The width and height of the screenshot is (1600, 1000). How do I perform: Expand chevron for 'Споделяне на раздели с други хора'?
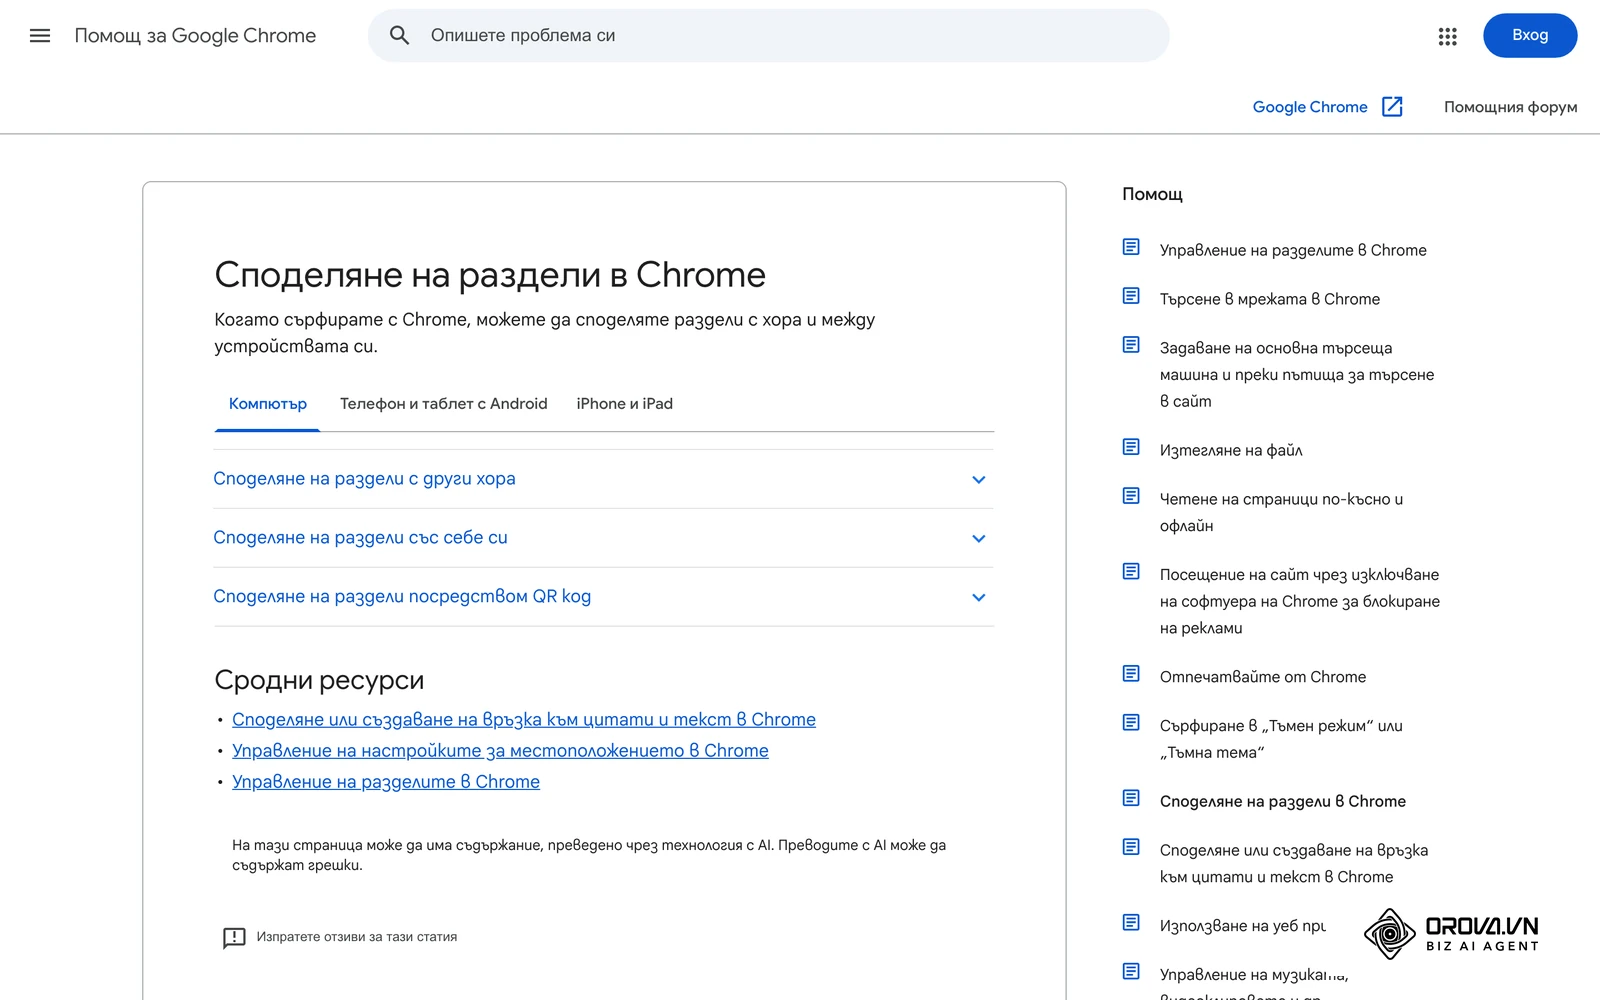[979, 480]
